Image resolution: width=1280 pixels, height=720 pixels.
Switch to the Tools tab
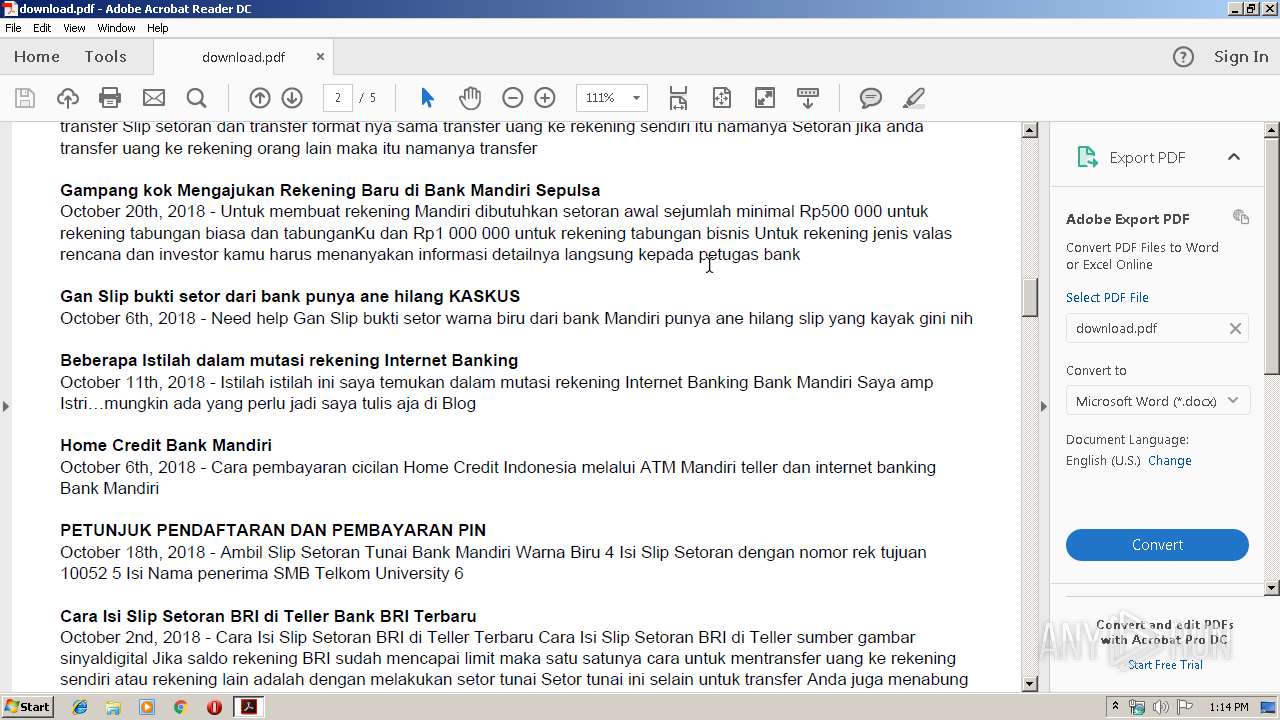tap(105, 57)
